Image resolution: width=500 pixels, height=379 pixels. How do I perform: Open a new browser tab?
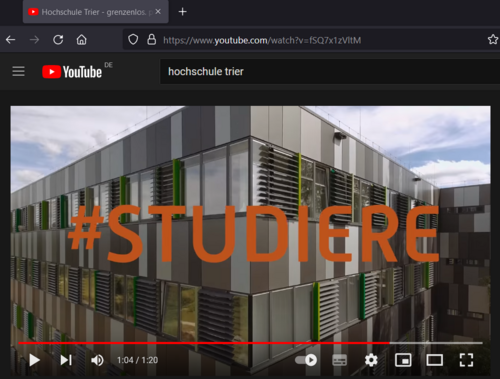tap(182, 12)
